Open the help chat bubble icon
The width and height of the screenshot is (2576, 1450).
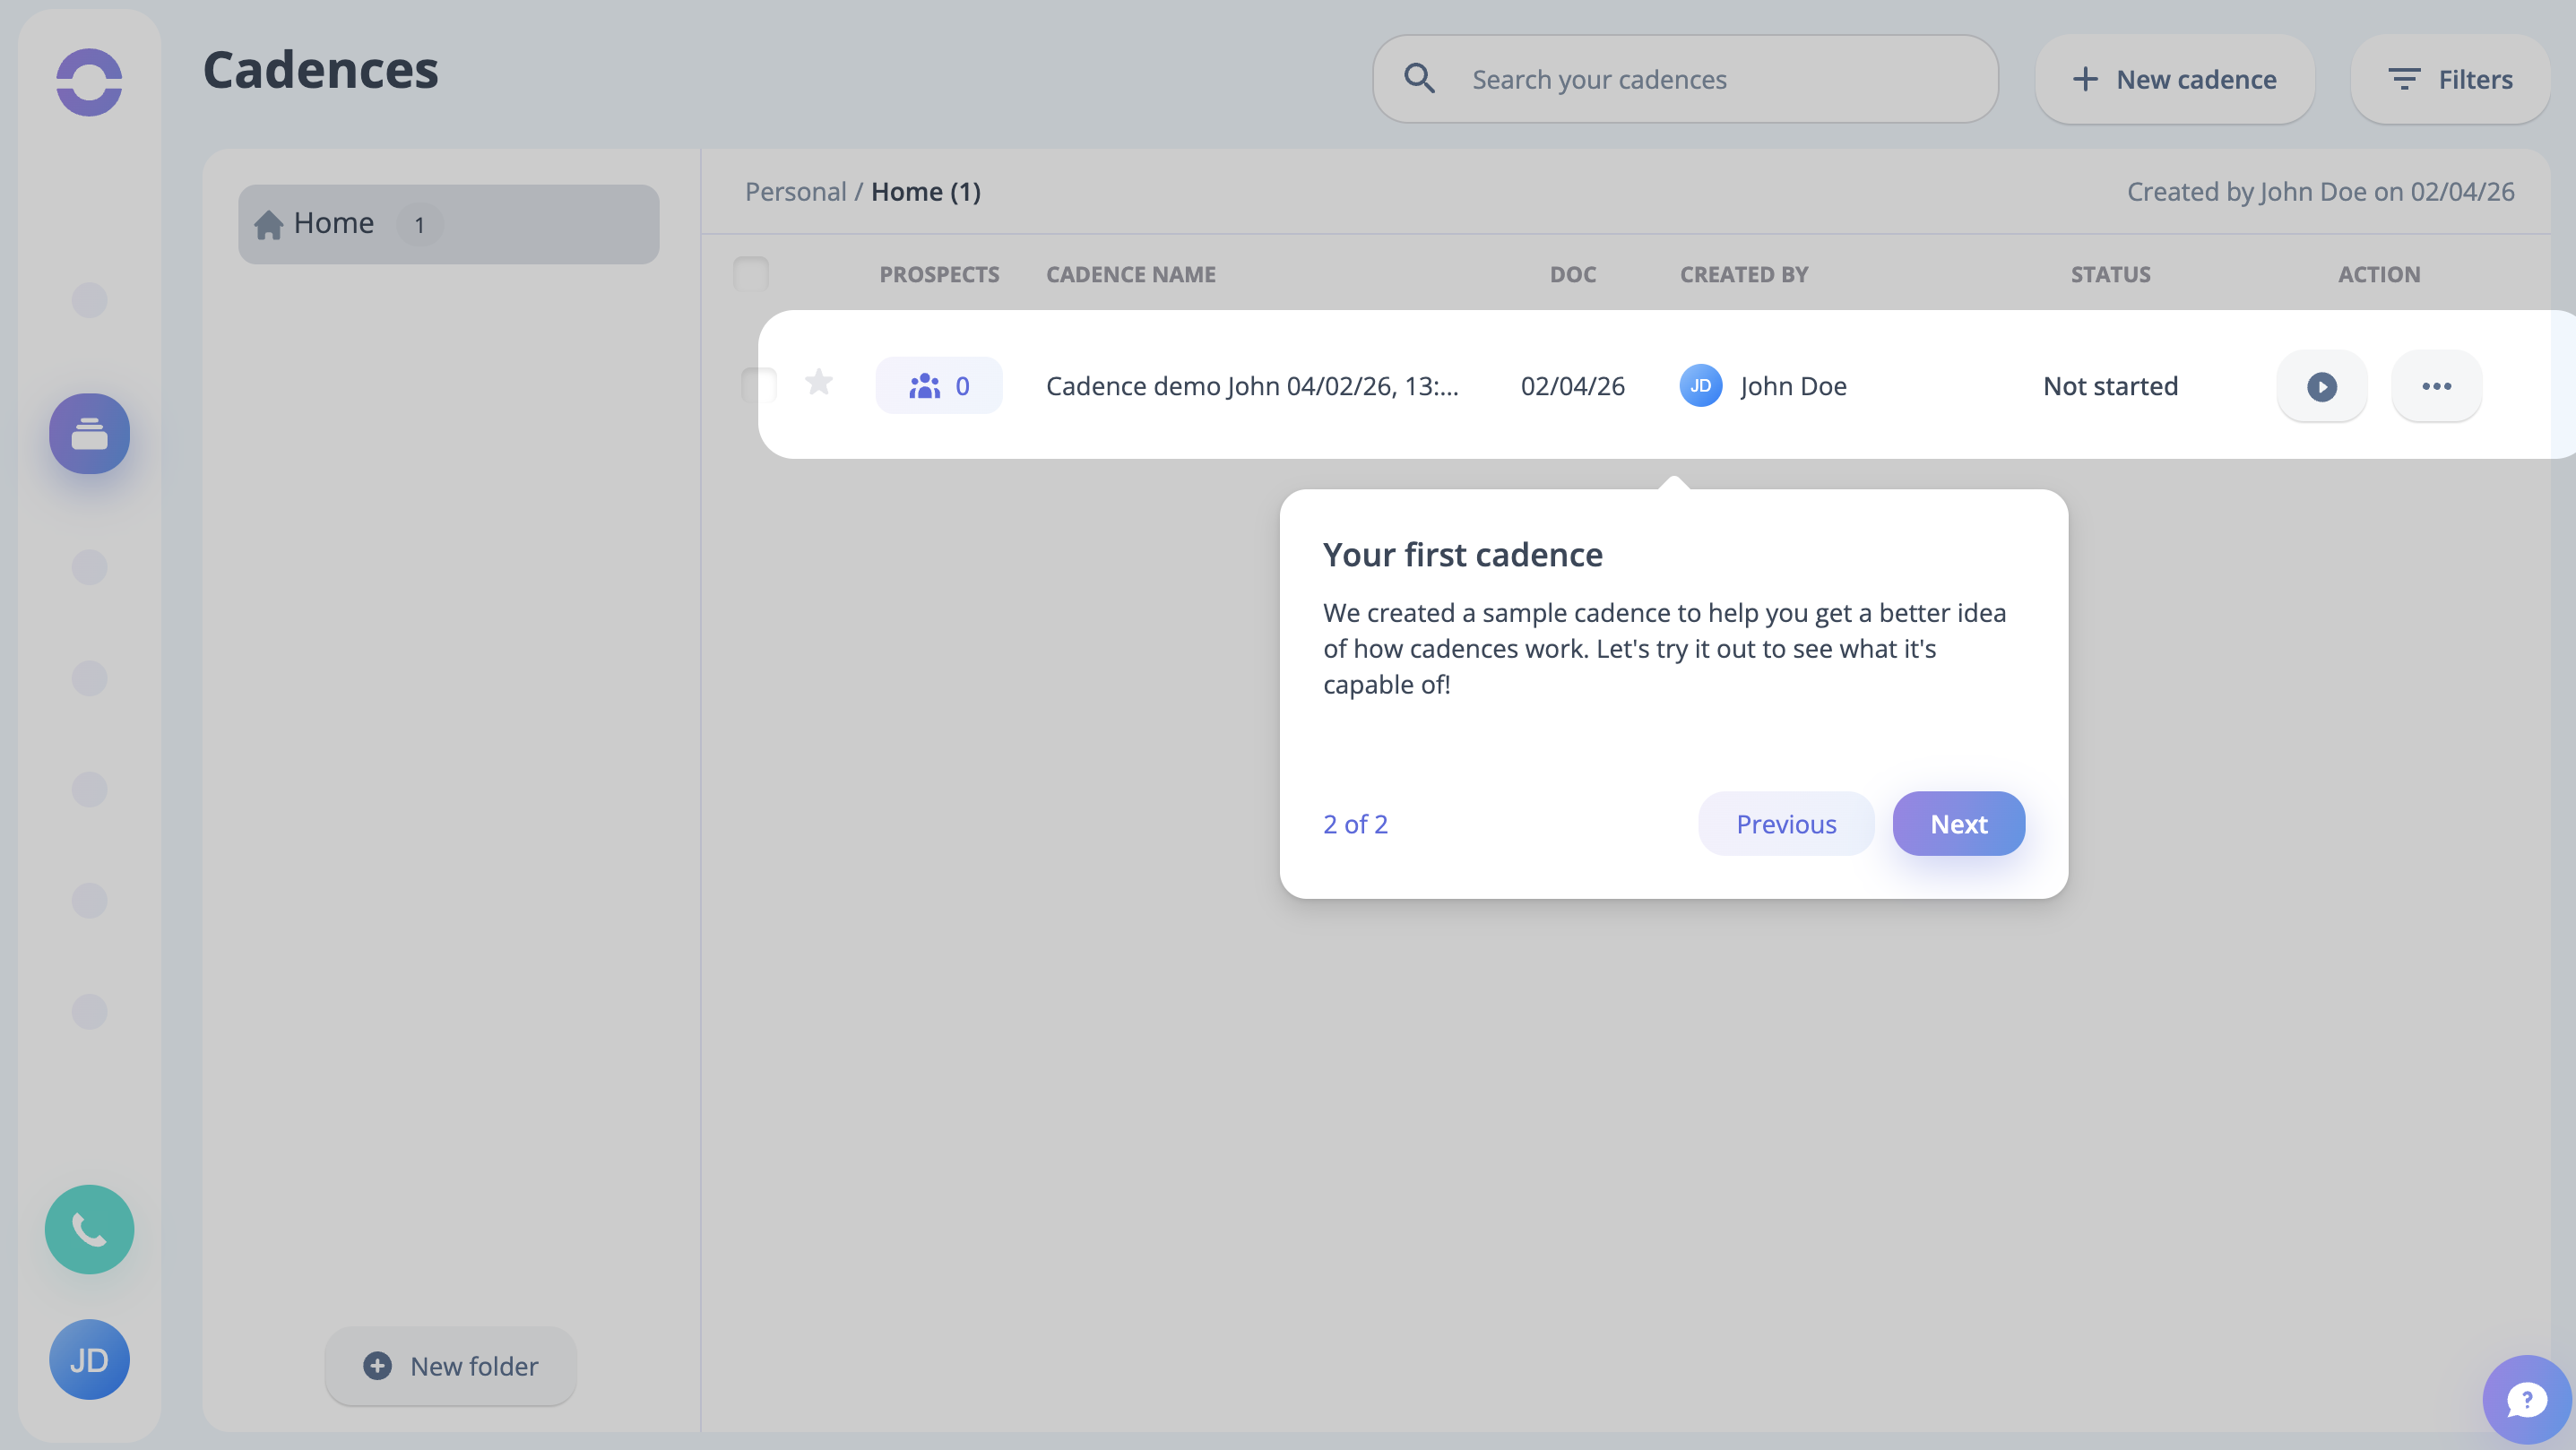click(2526, 1399)
